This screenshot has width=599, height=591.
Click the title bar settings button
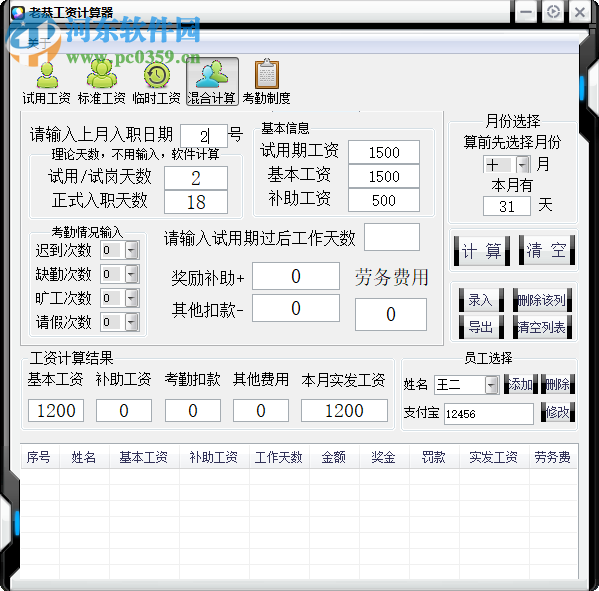553,12
